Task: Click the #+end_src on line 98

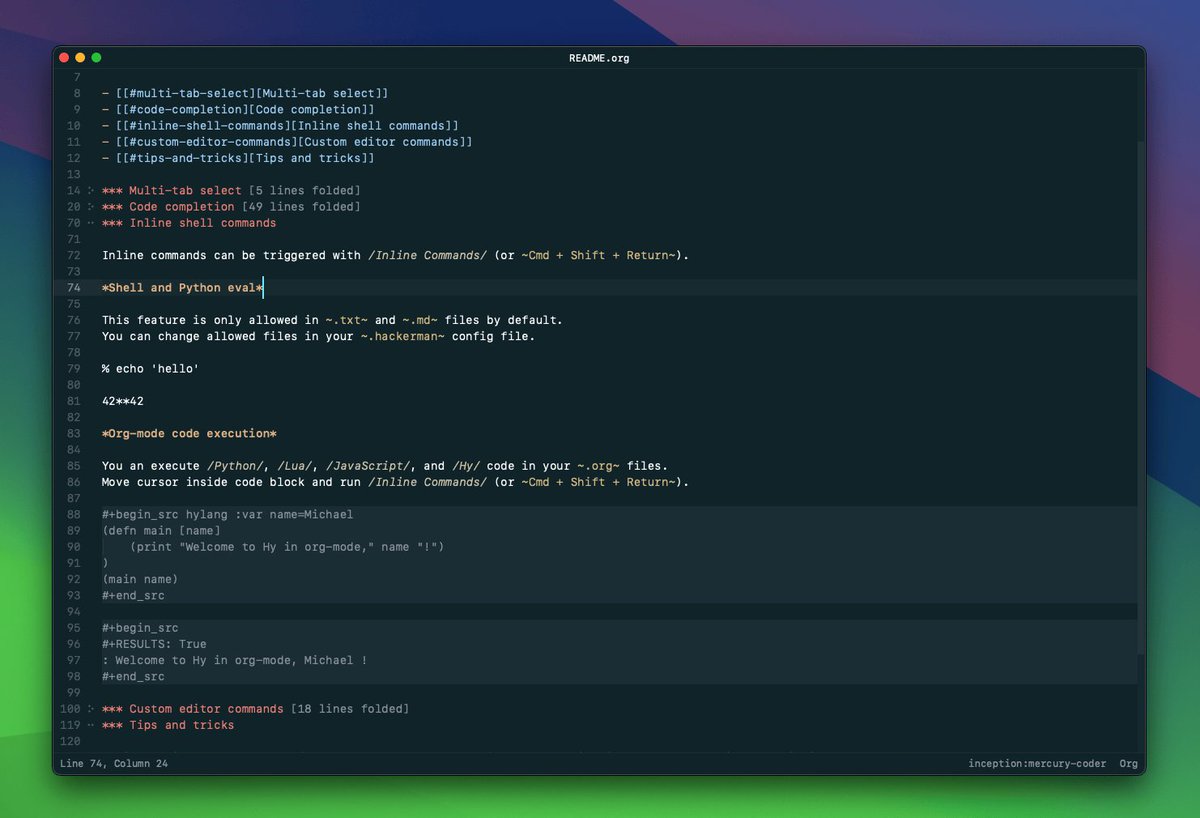Action: point(133,677)
